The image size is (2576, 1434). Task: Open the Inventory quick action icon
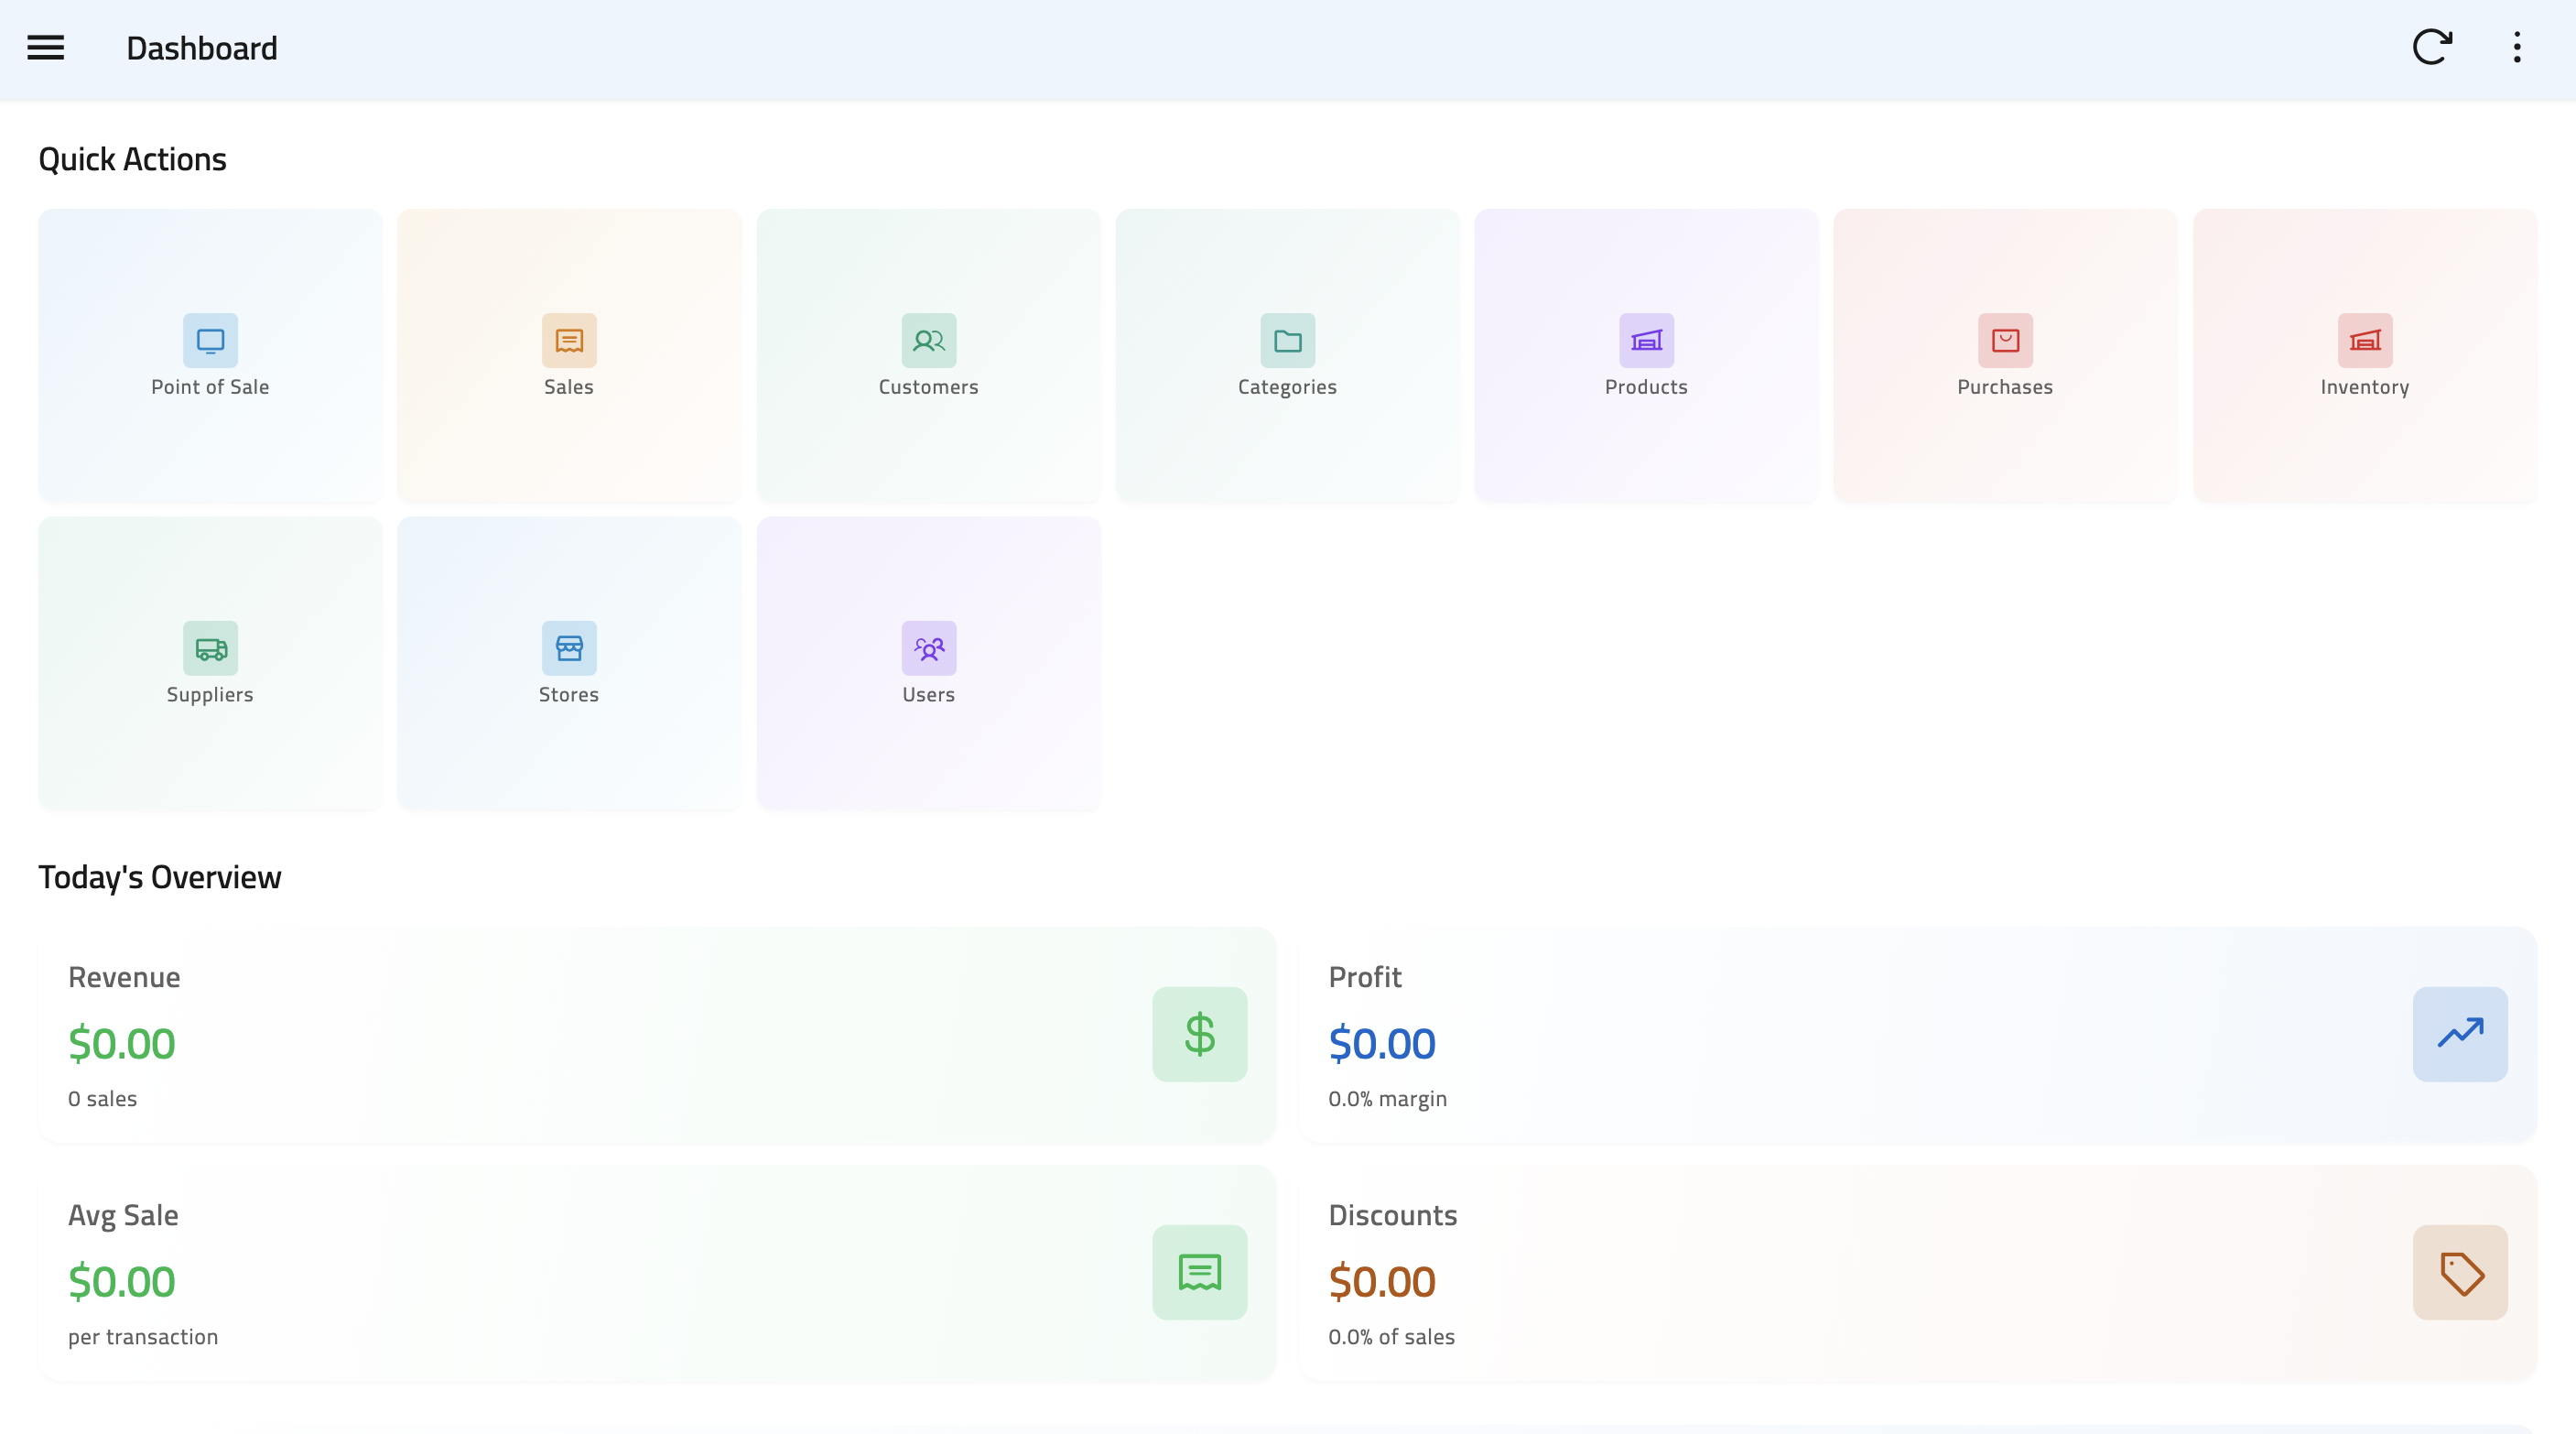click(x=2364, y=340)
